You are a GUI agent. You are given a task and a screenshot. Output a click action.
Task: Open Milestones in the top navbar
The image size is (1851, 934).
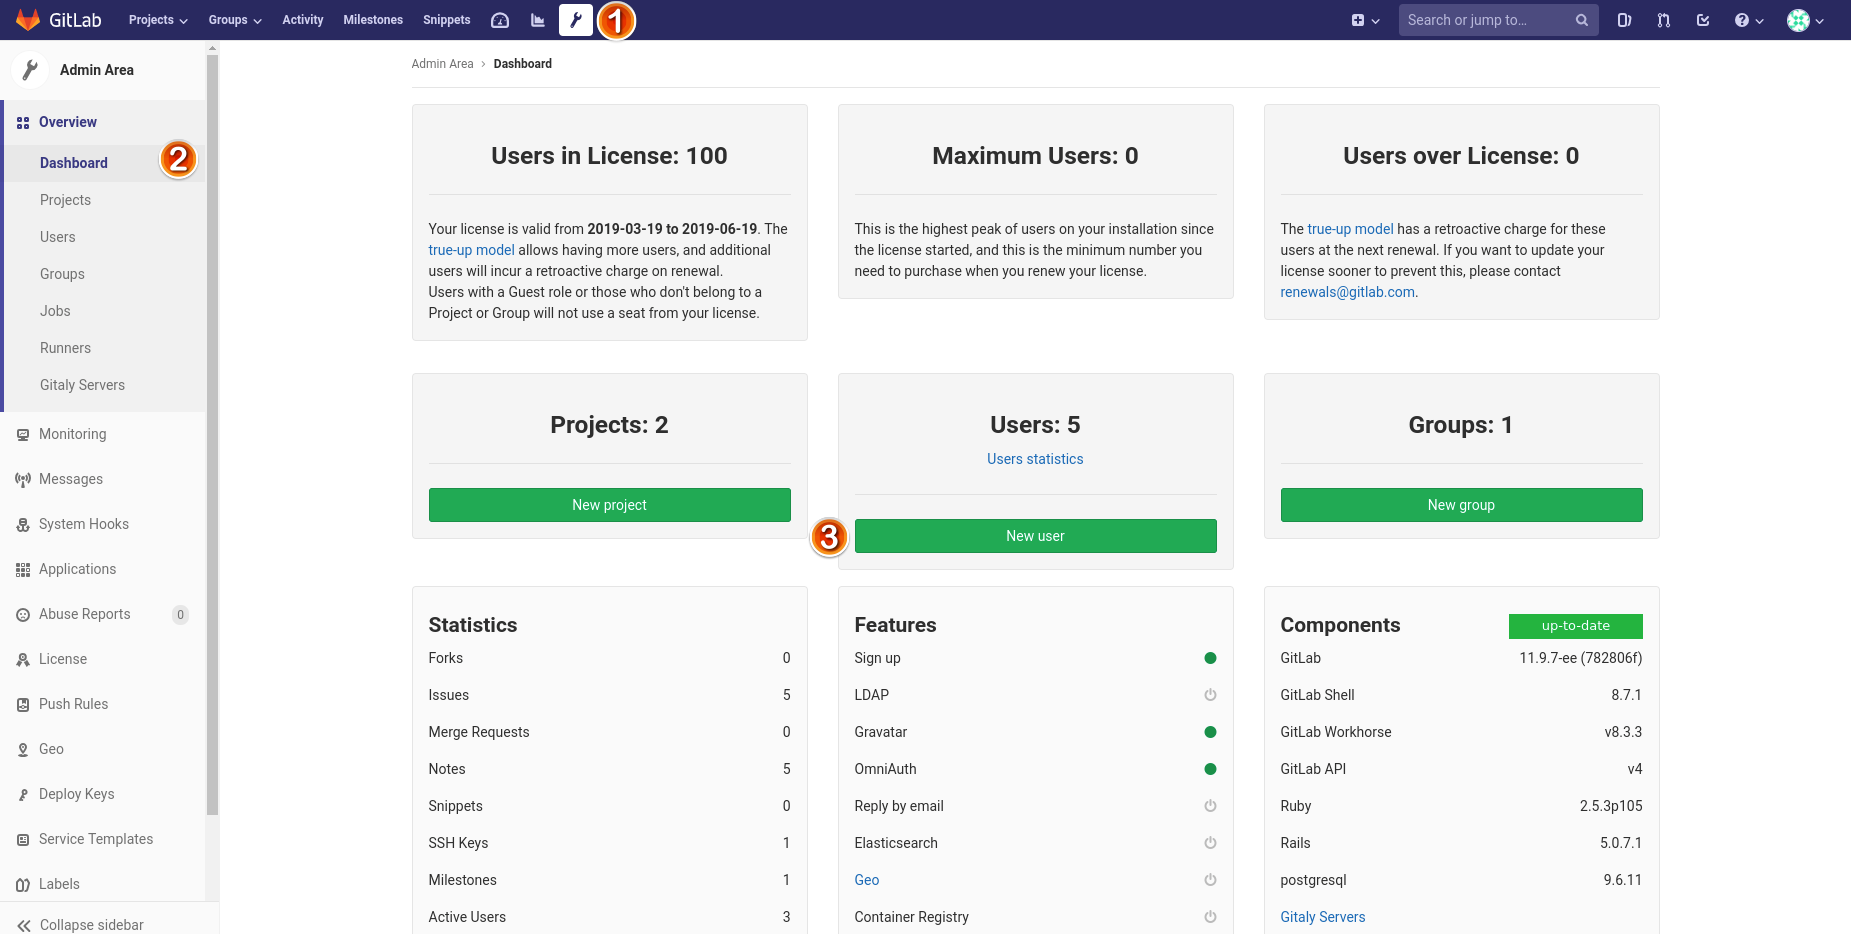point(373,20)
